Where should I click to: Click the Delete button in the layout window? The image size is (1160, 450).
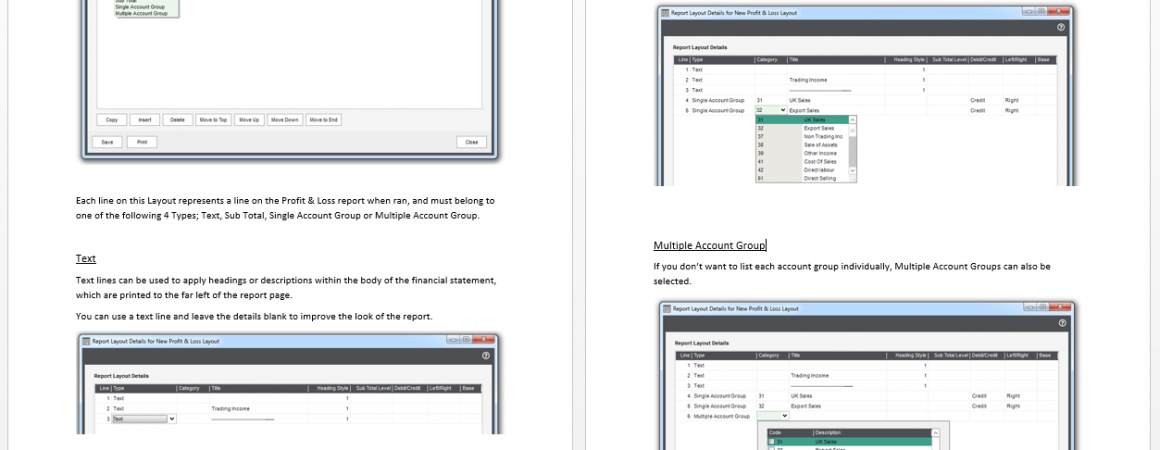click(x=178, y=119)
